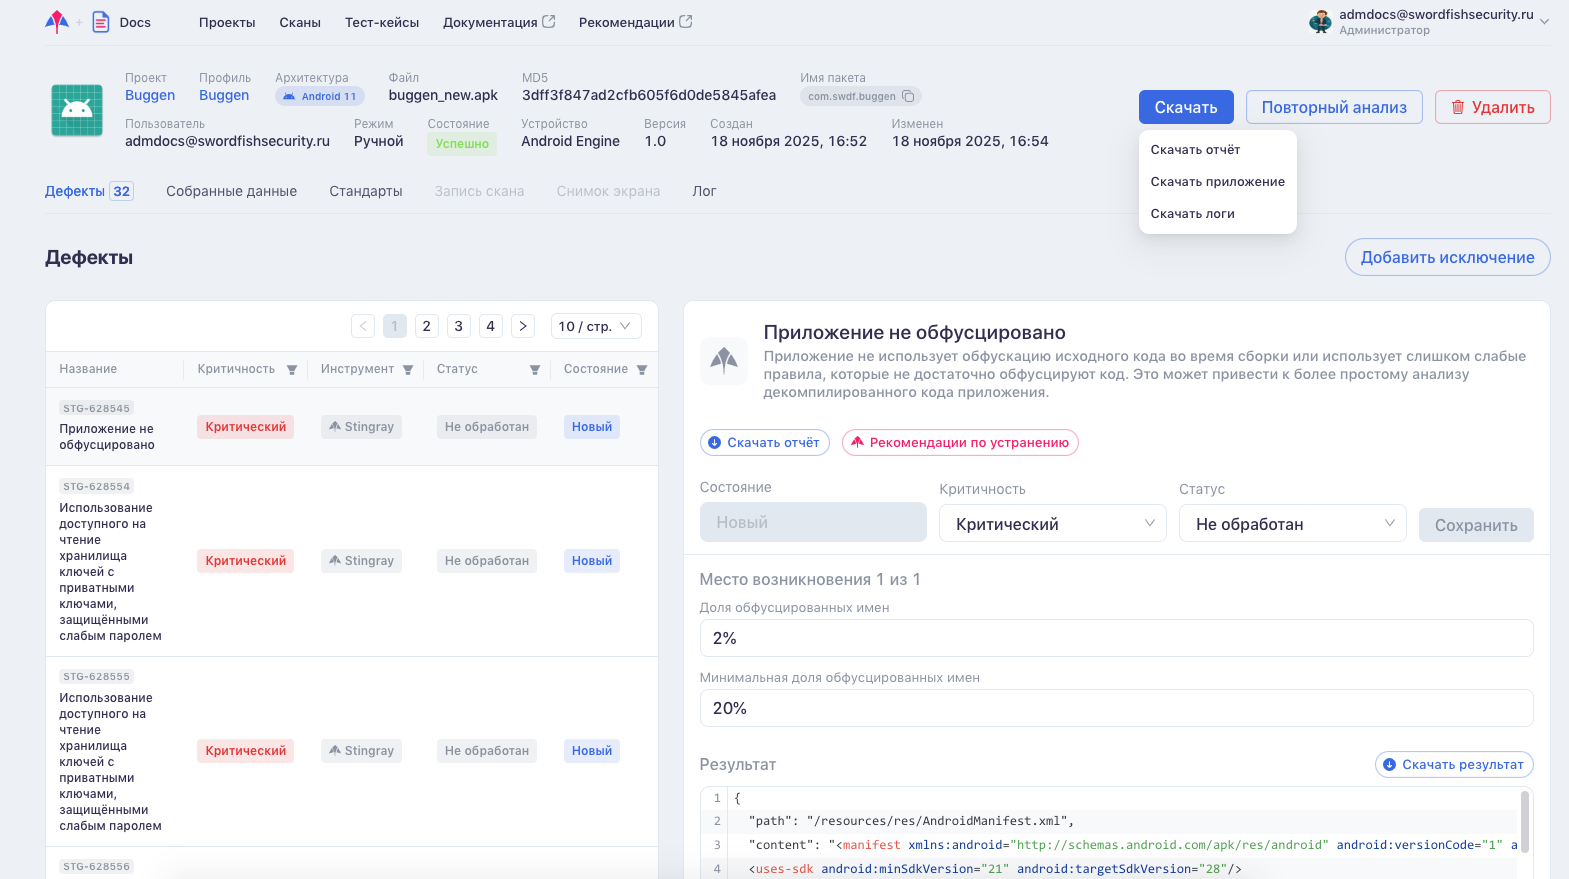The image size is (1569, 879).
Task: Click the Android app icon thumbnail
Action: (77, 110)
